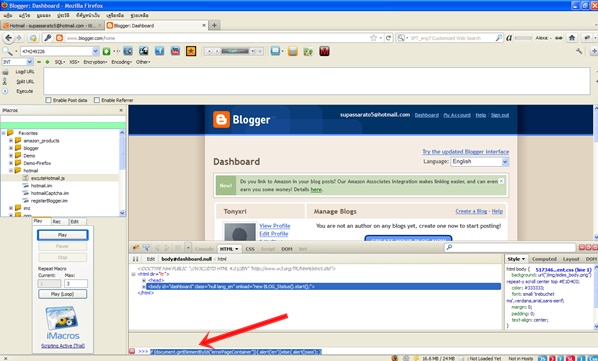This screenshot has height=361, width=598.
Task: Click the large iMacros logo image
Action: (62, 318)
